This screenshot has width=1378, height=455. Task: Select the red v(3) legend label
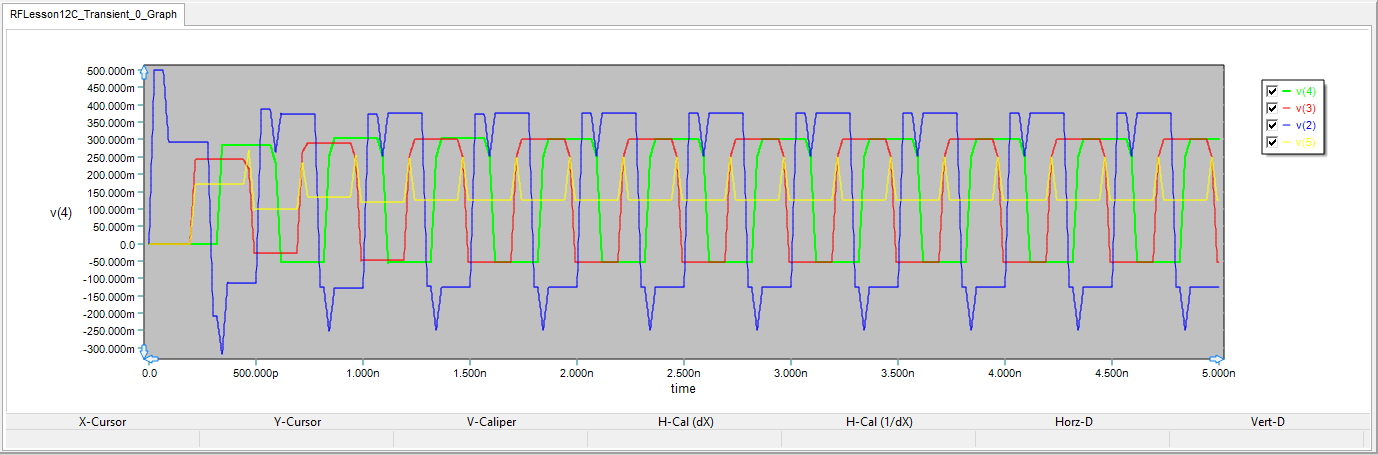pos(1305,108)
